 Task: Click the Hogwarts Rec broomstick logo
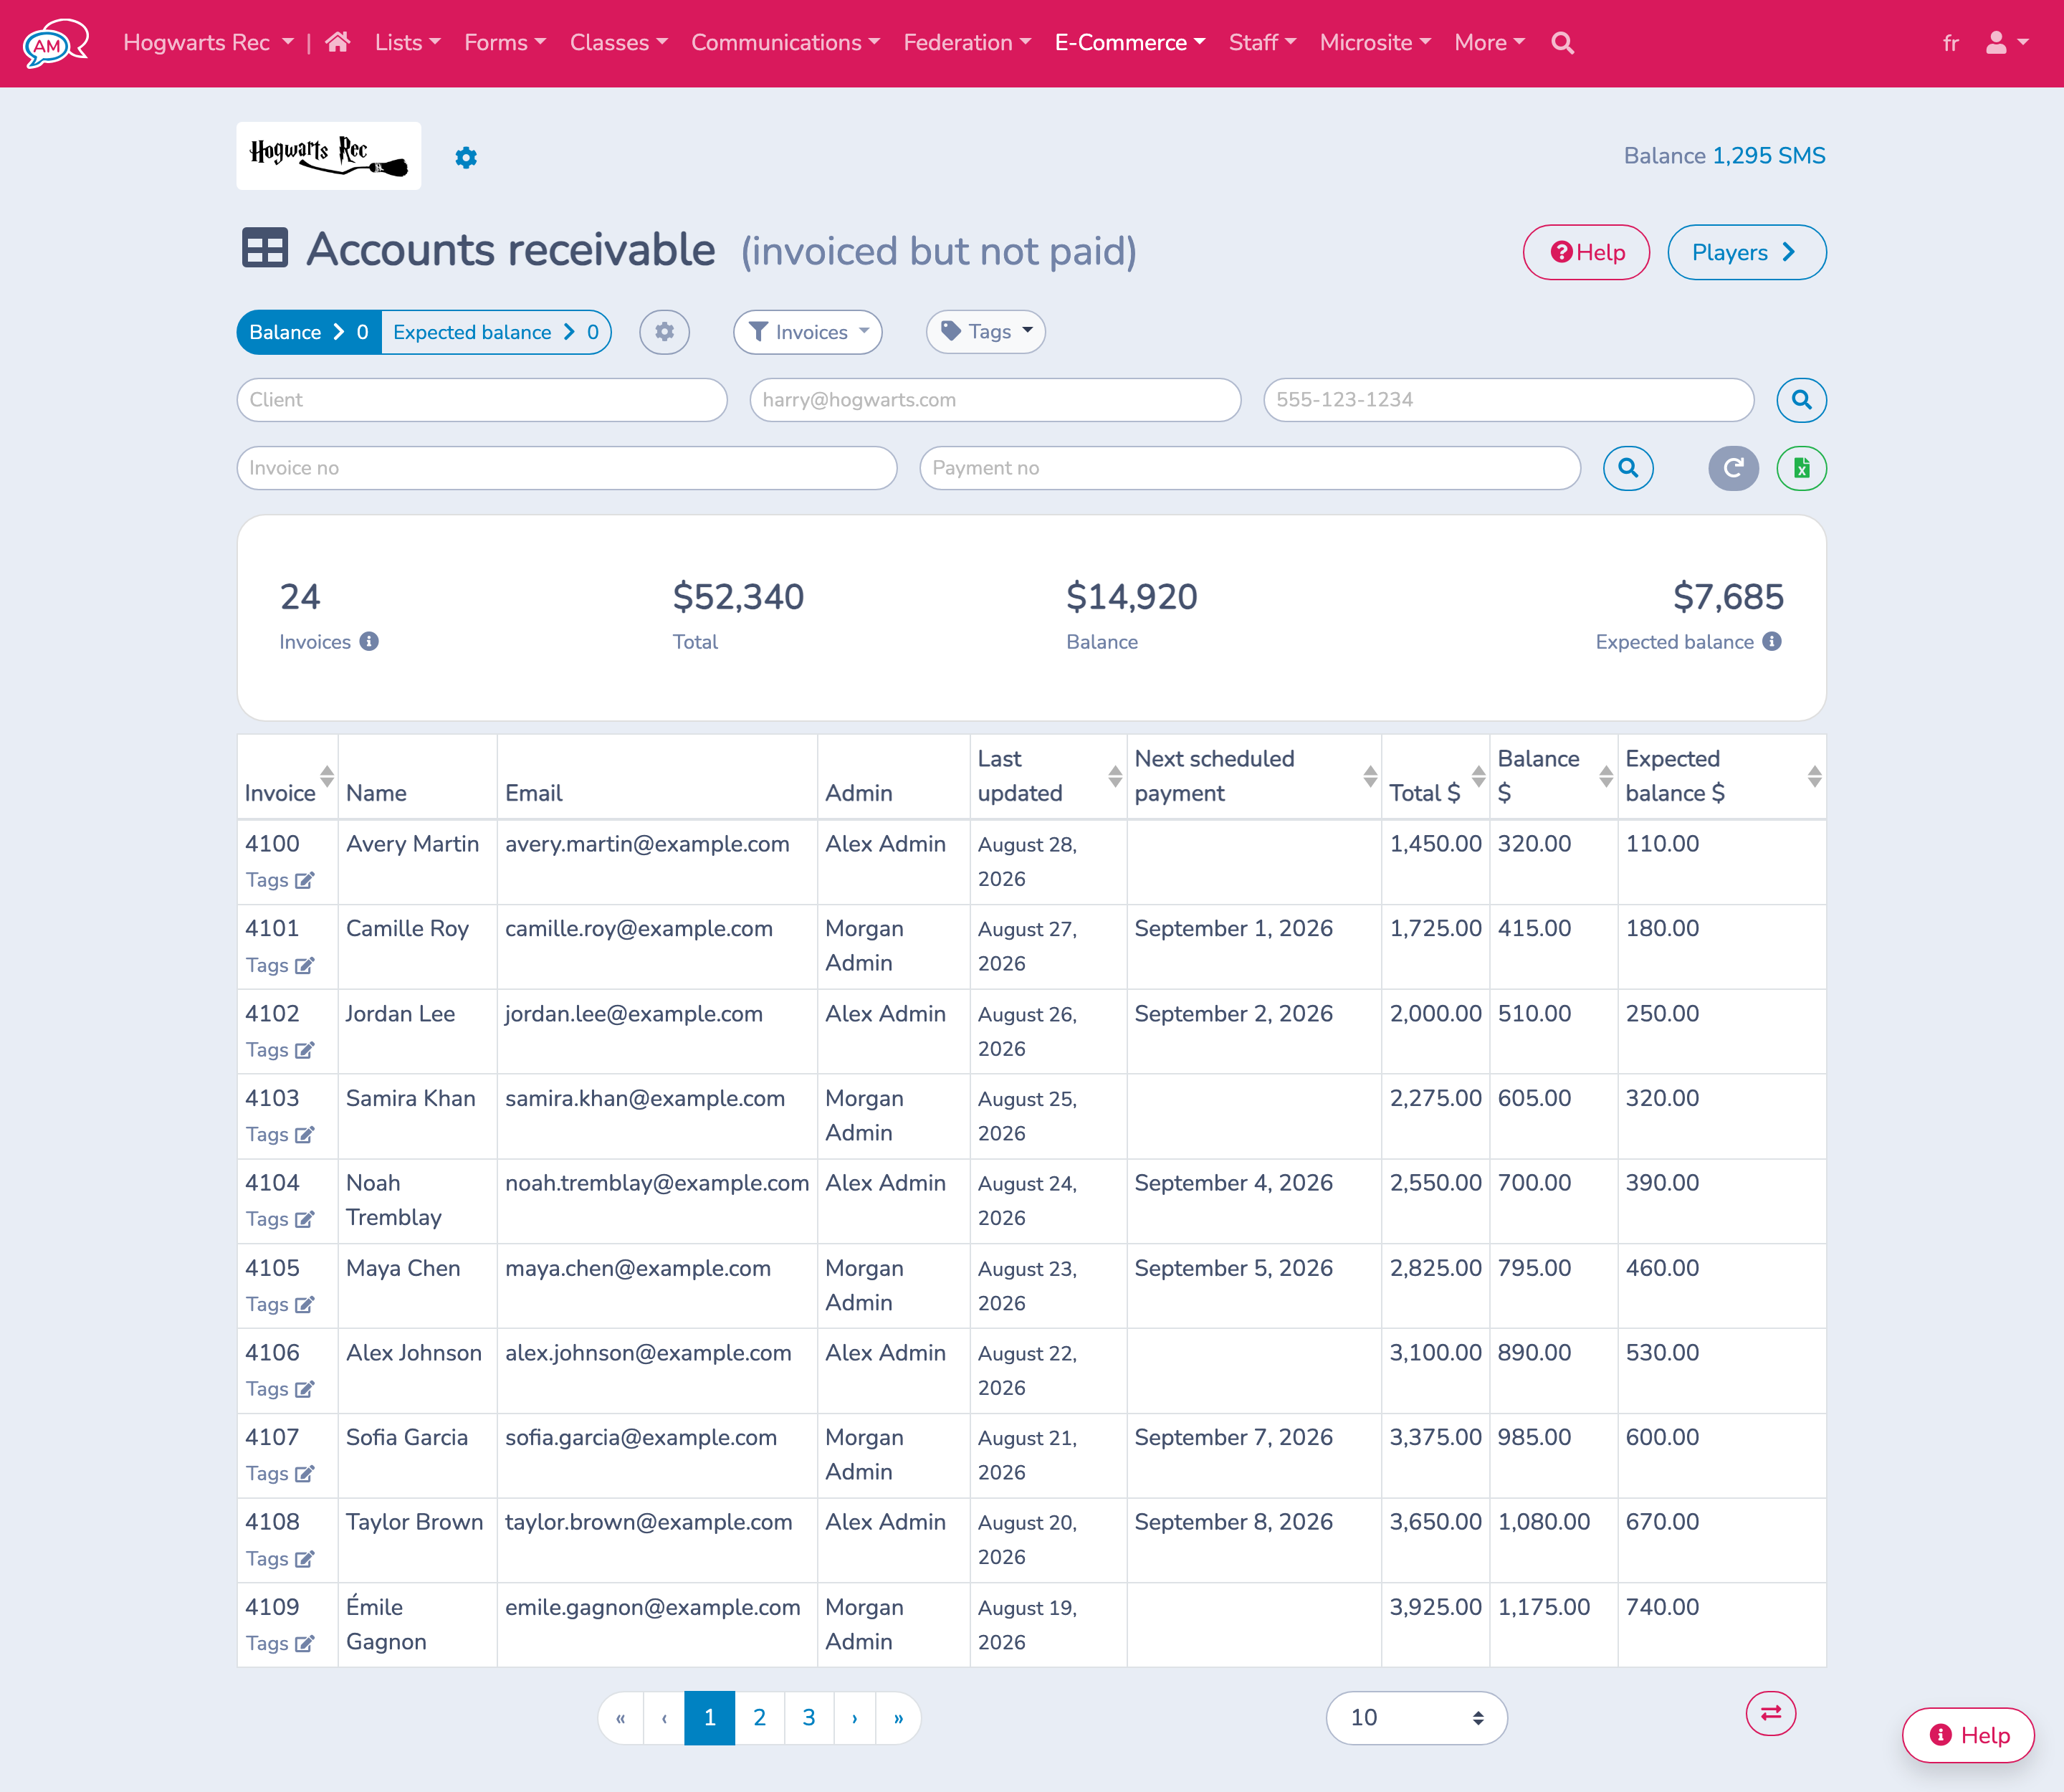pos(328,156)
